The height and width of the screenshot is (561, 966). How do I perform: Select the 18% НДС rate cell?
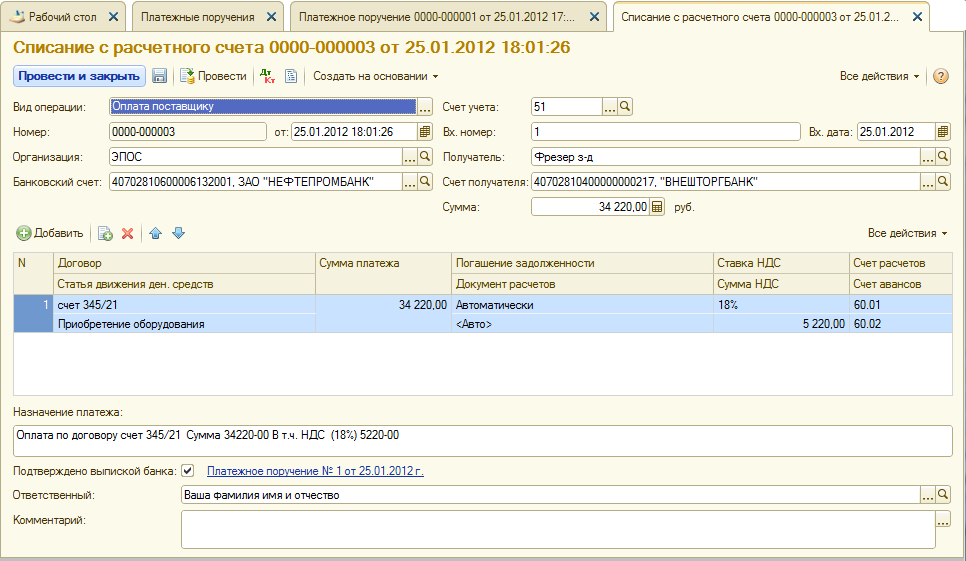781,305
